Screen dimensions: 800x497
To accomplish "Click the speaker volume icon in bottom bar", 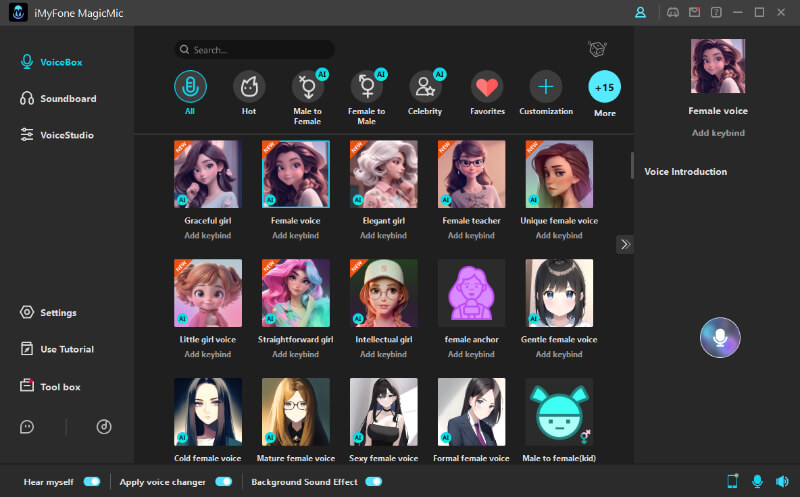I will pos(782,481).
